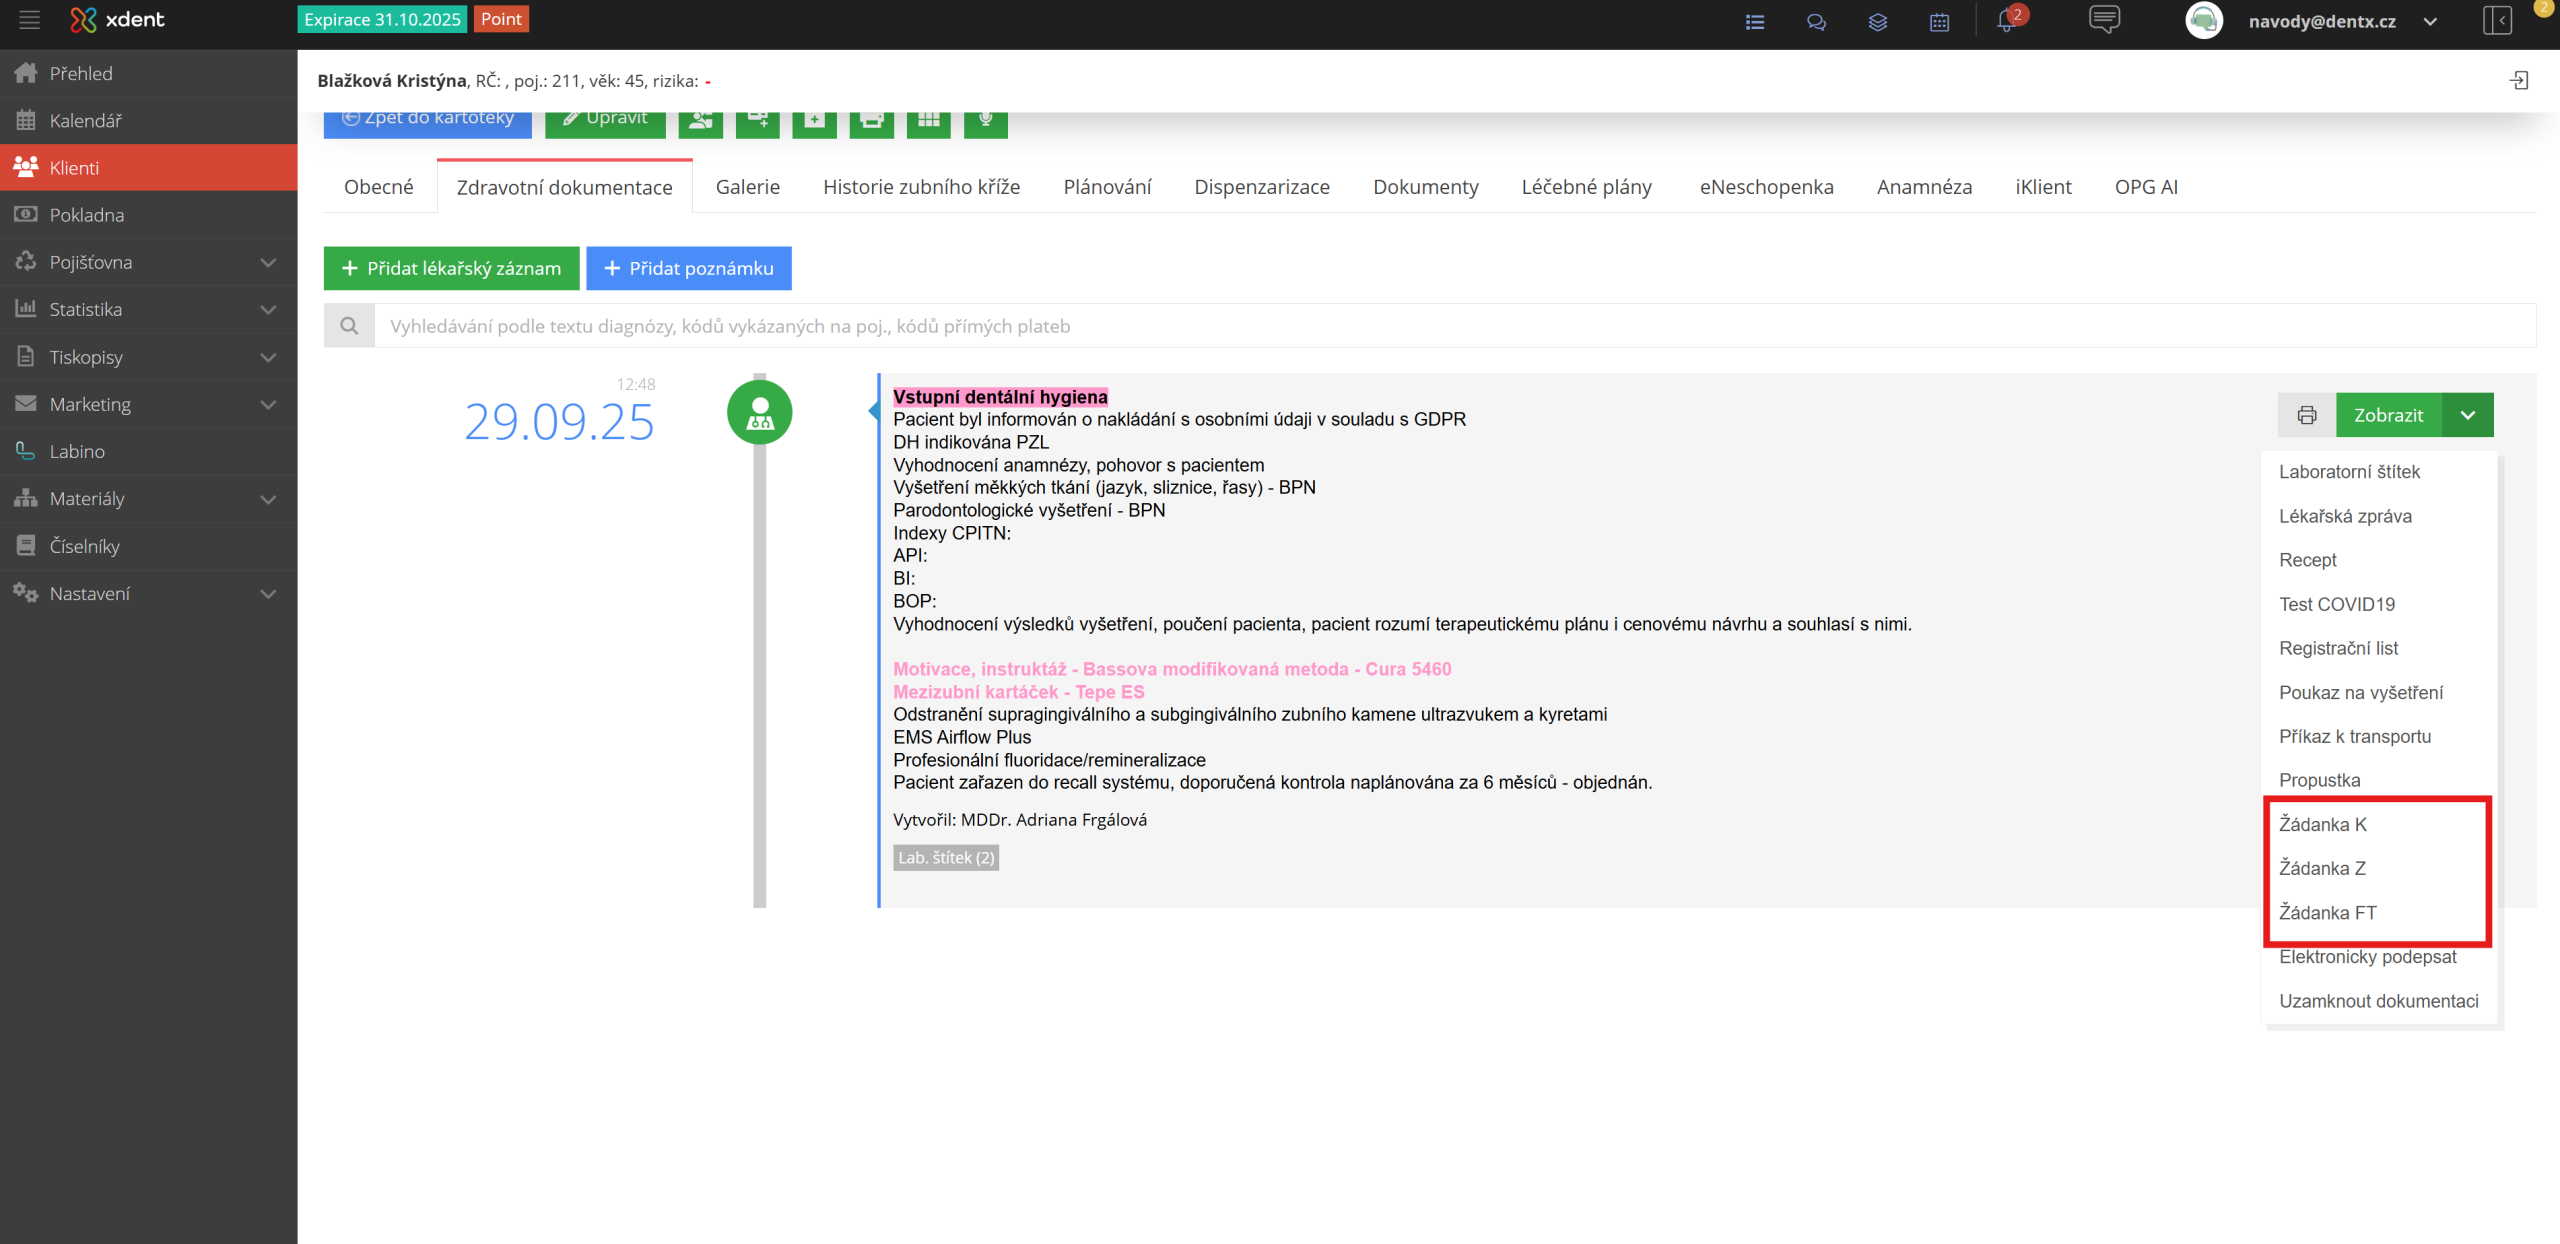
Task: Click the green doctor timeline marker
Action: pos(759,412)
